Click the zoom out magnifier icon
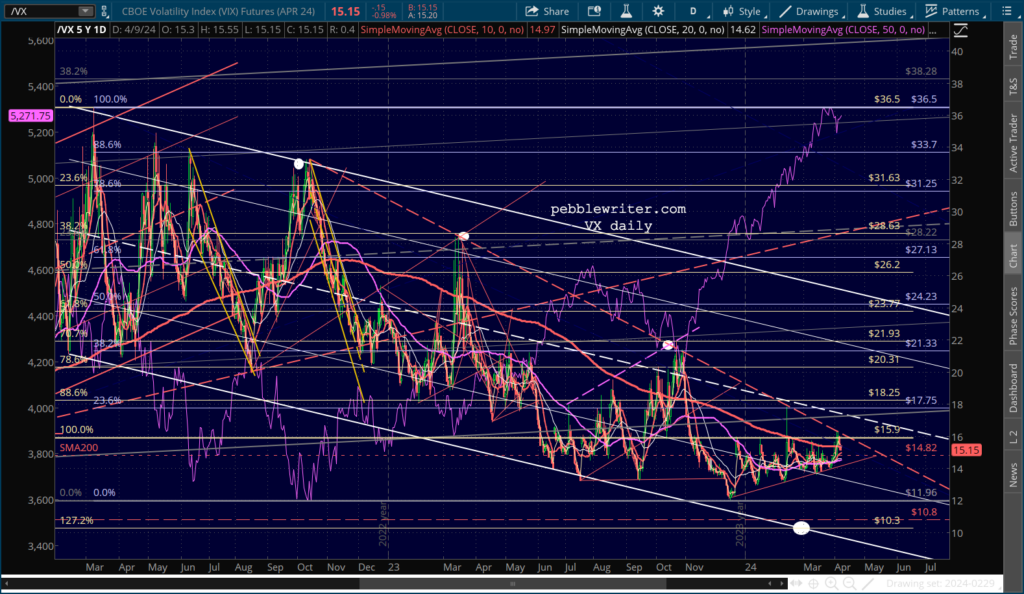 pos(849,584)
